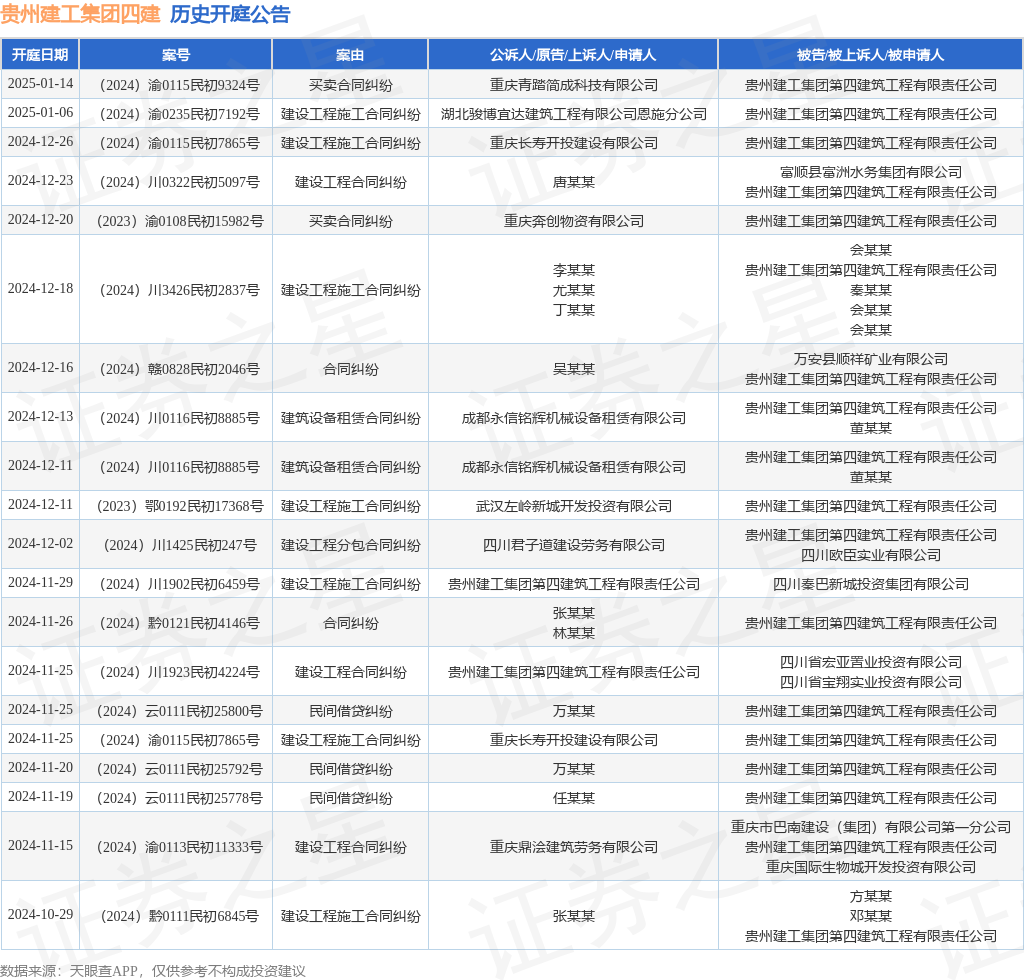Screen dimensions: 1024x980
Task: Select the date cell 2024-11-19
Action: click(x=40, y=797)
